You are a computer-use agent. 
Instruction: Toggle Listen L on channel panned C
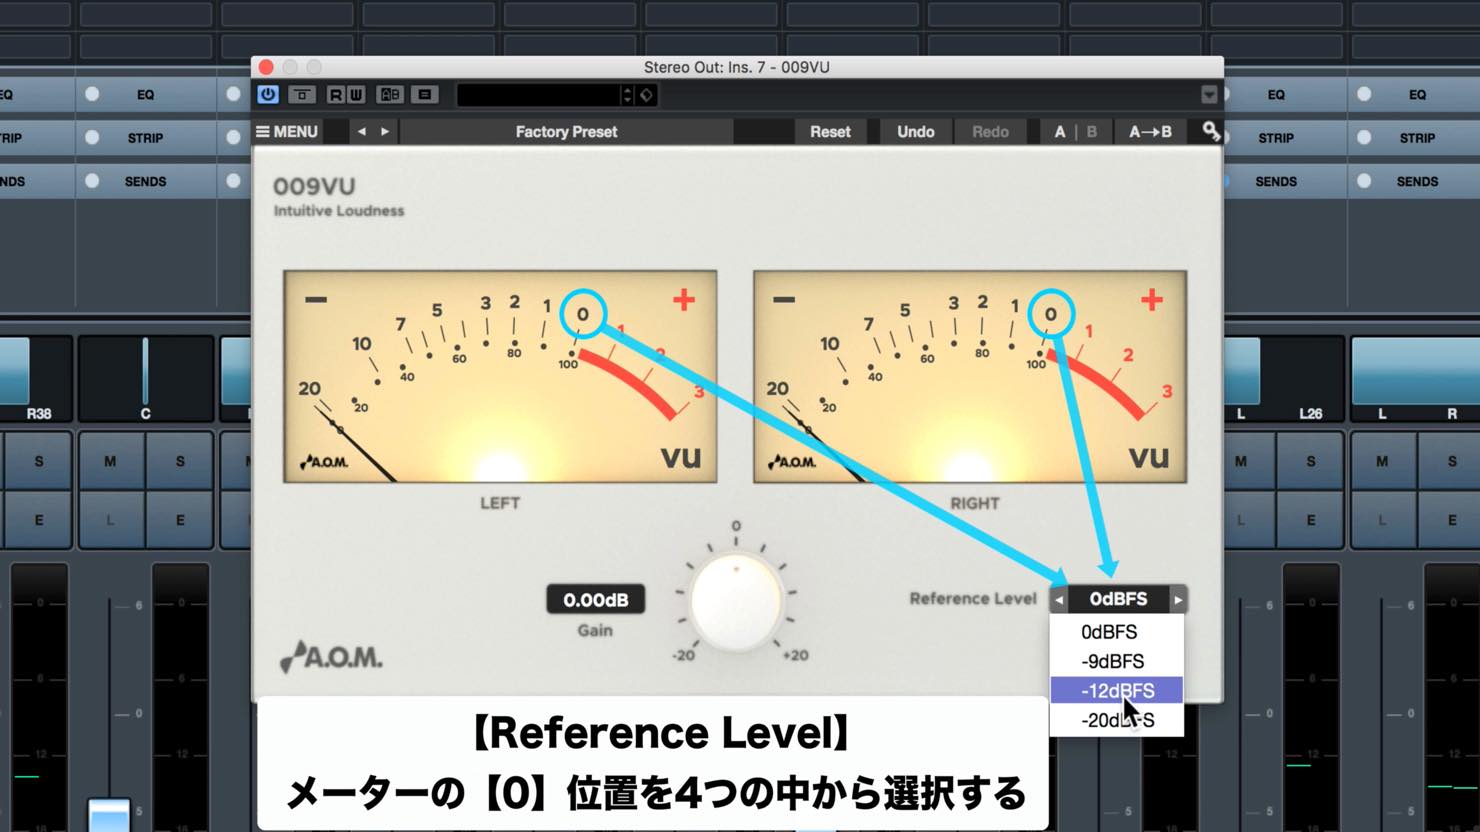click(x=110, y=520)
